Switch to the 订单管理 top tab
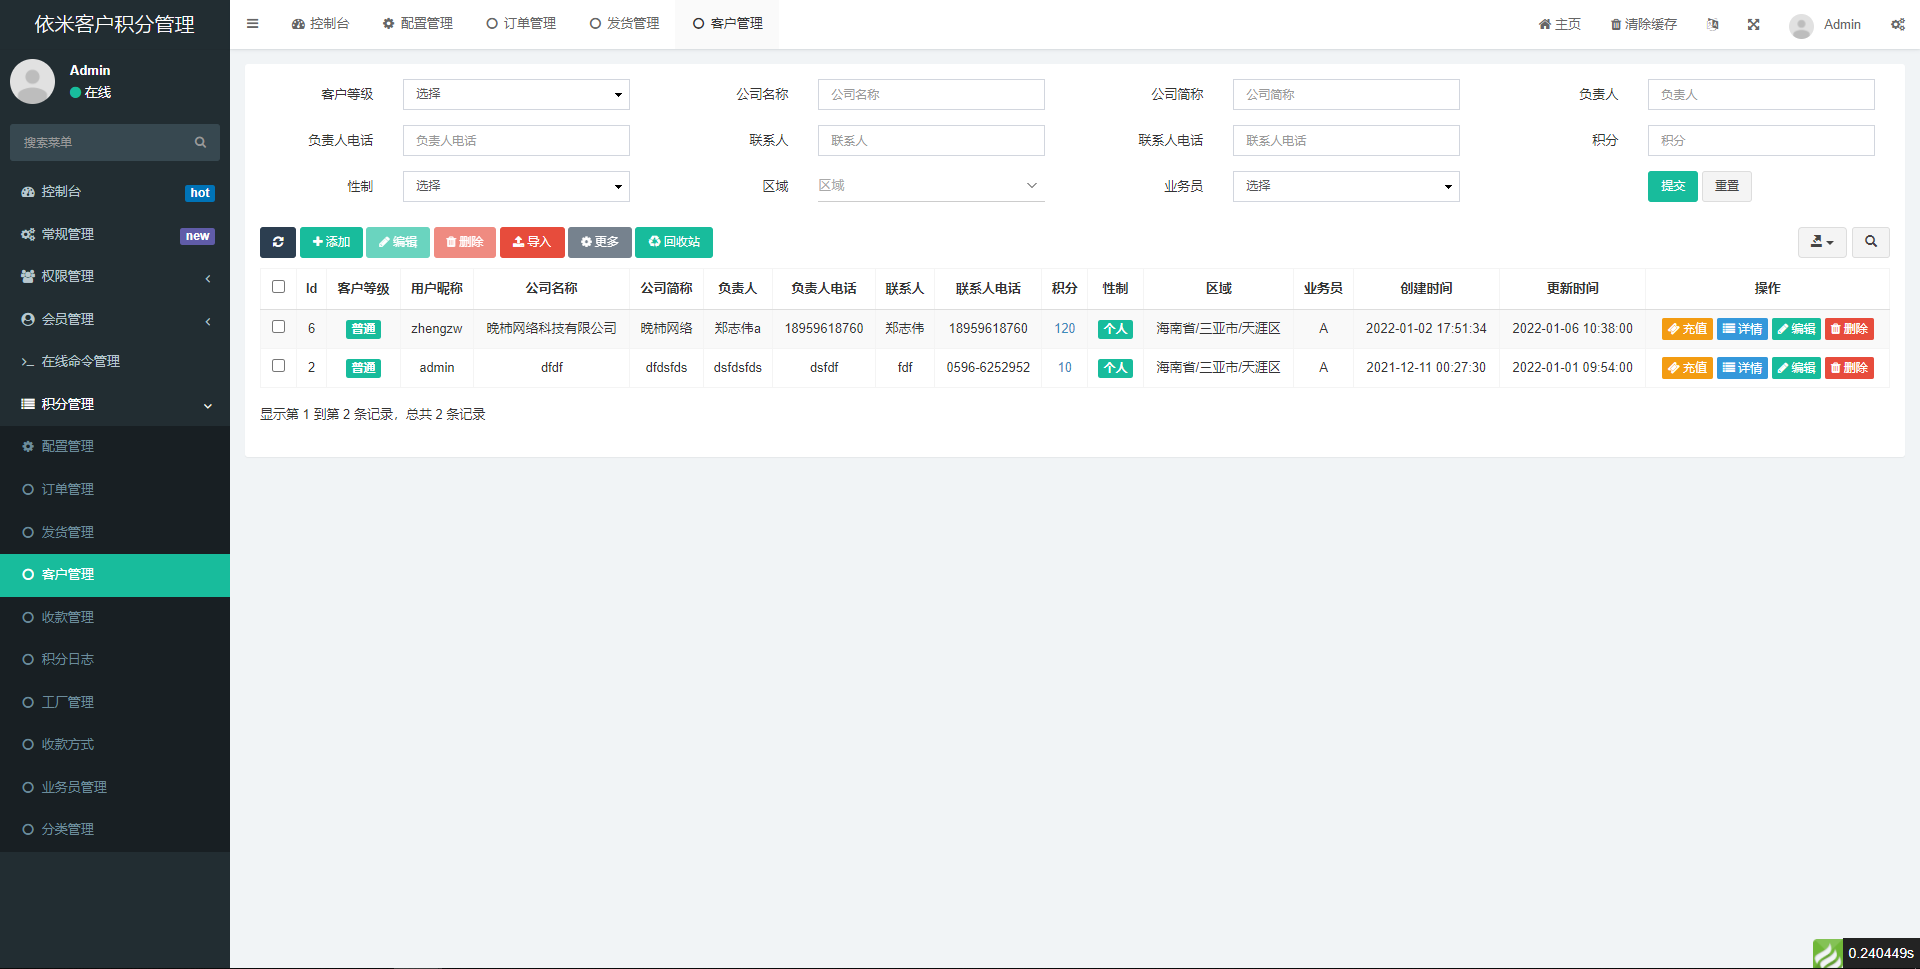 pyautogui.click(x=521, y=24)
